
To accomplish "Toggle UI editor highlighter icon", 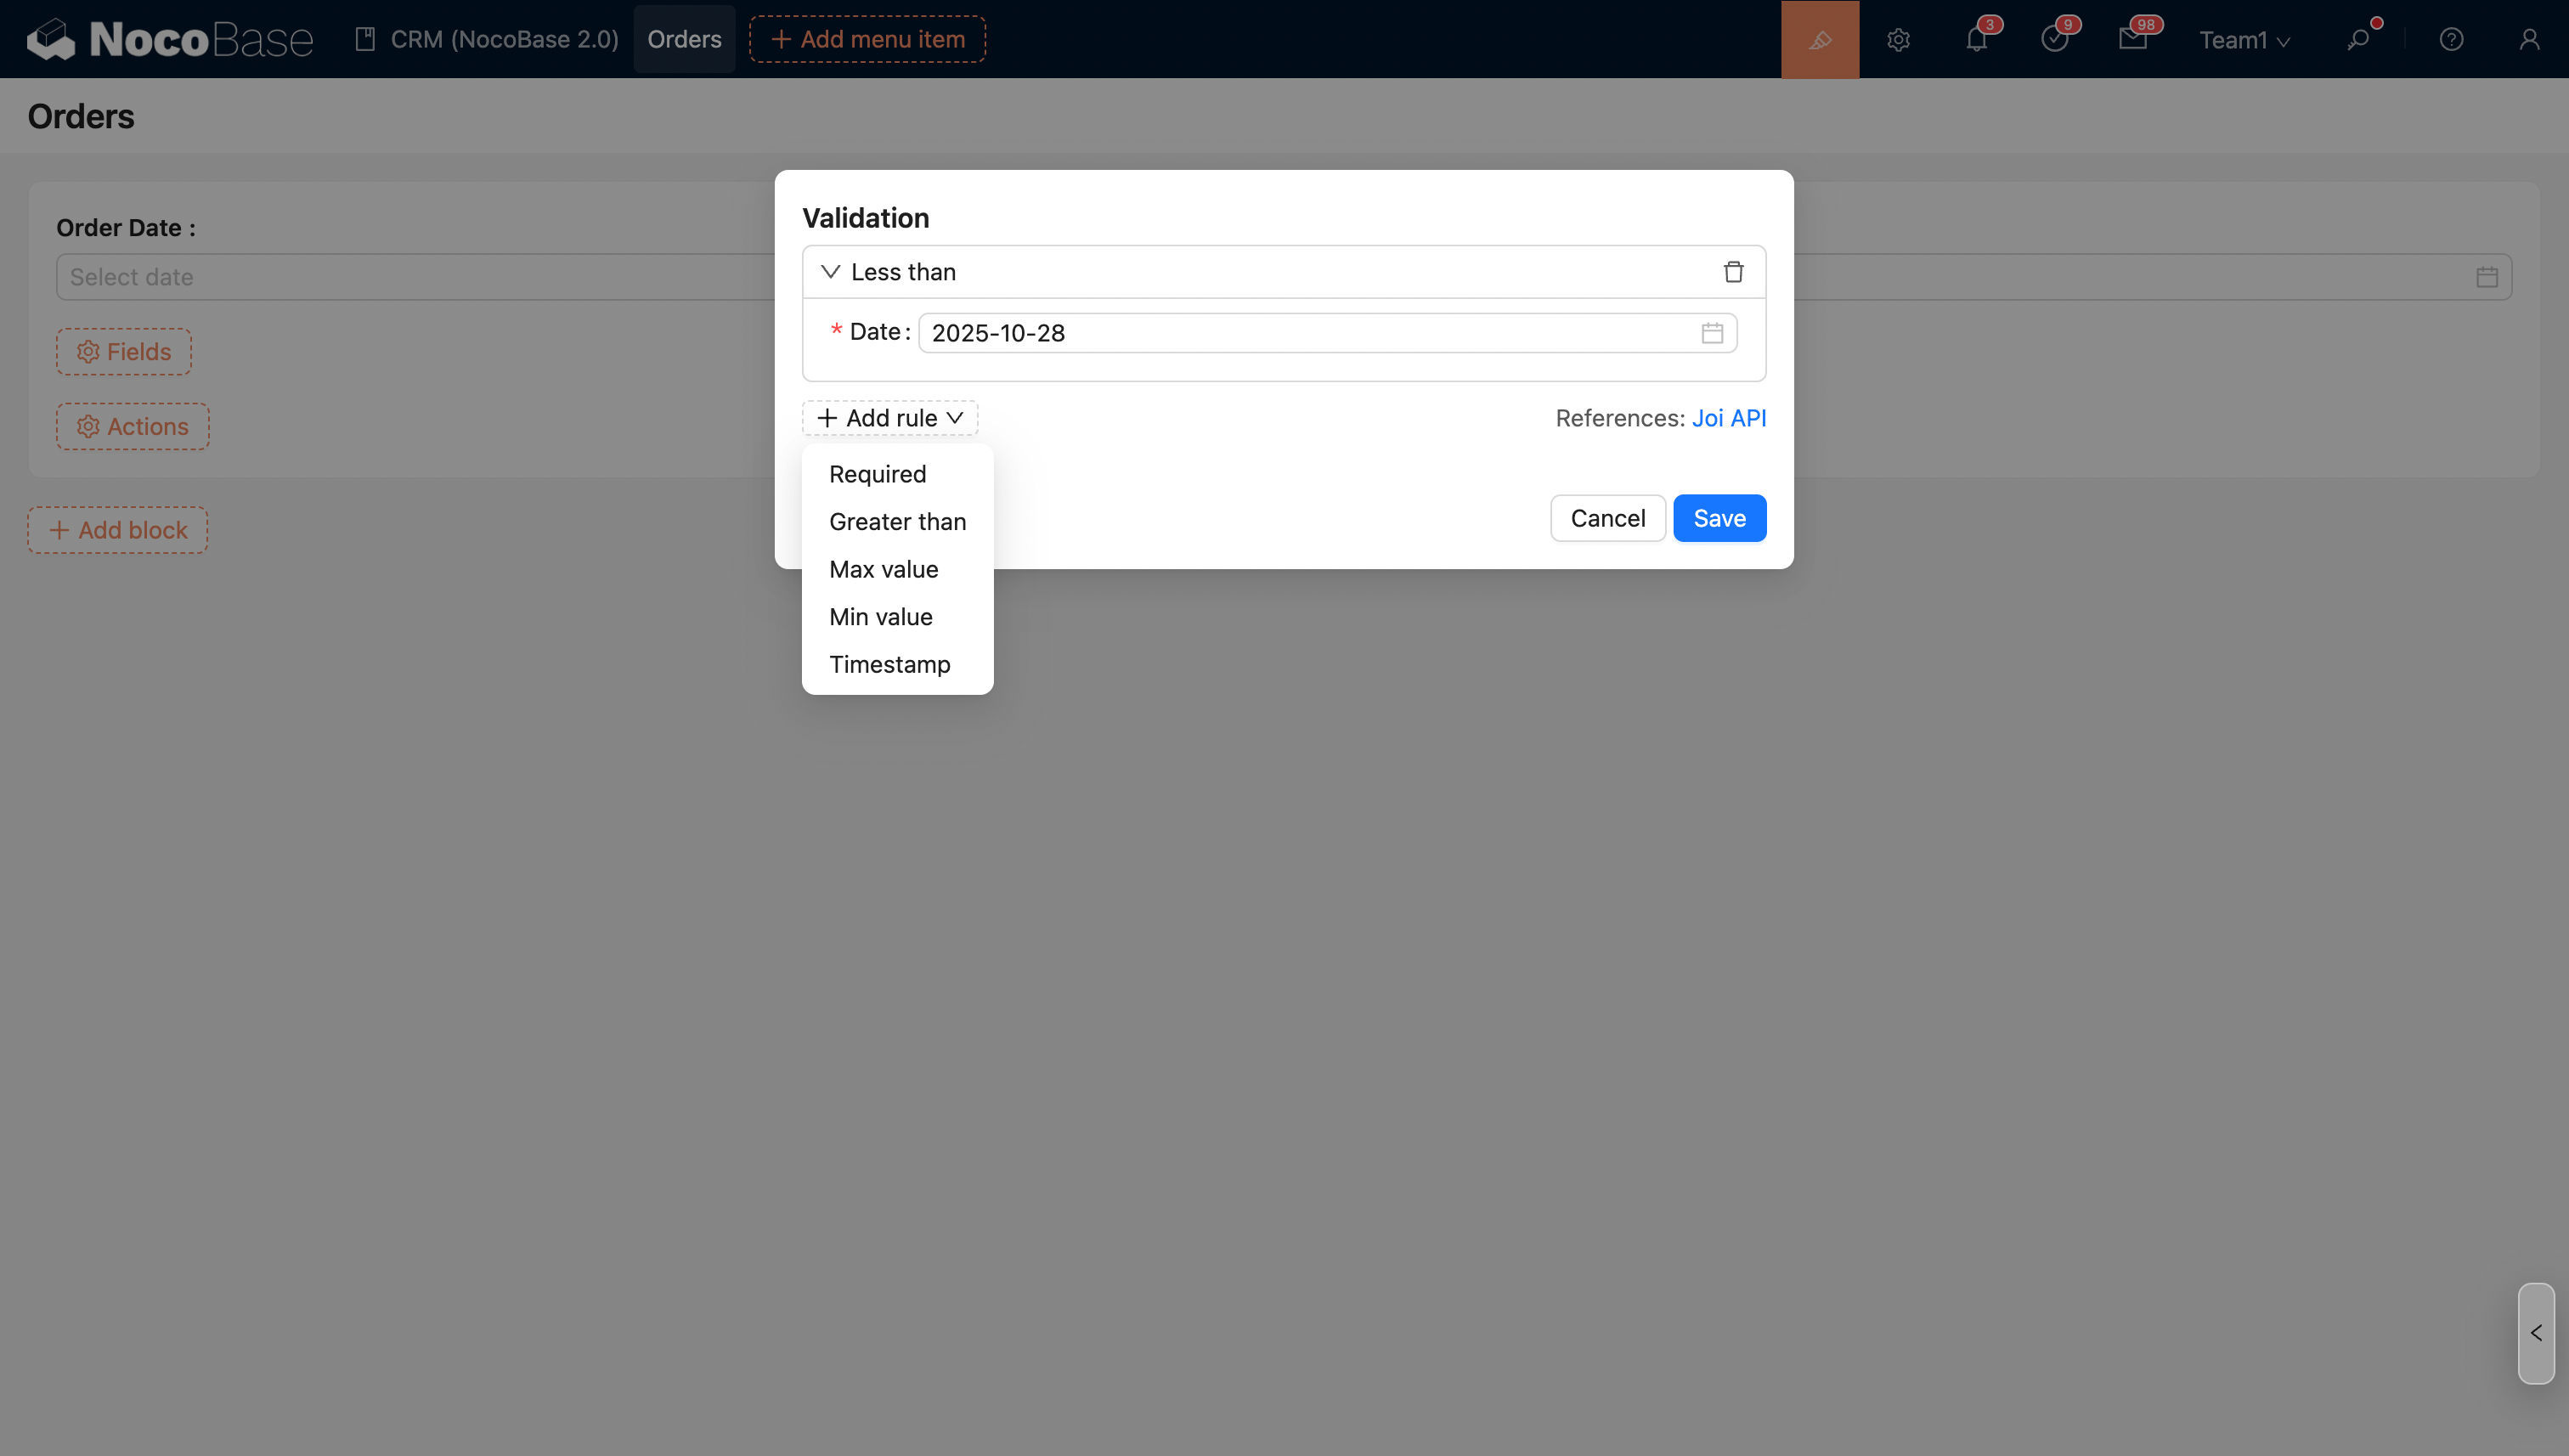I will [1820, 39].
